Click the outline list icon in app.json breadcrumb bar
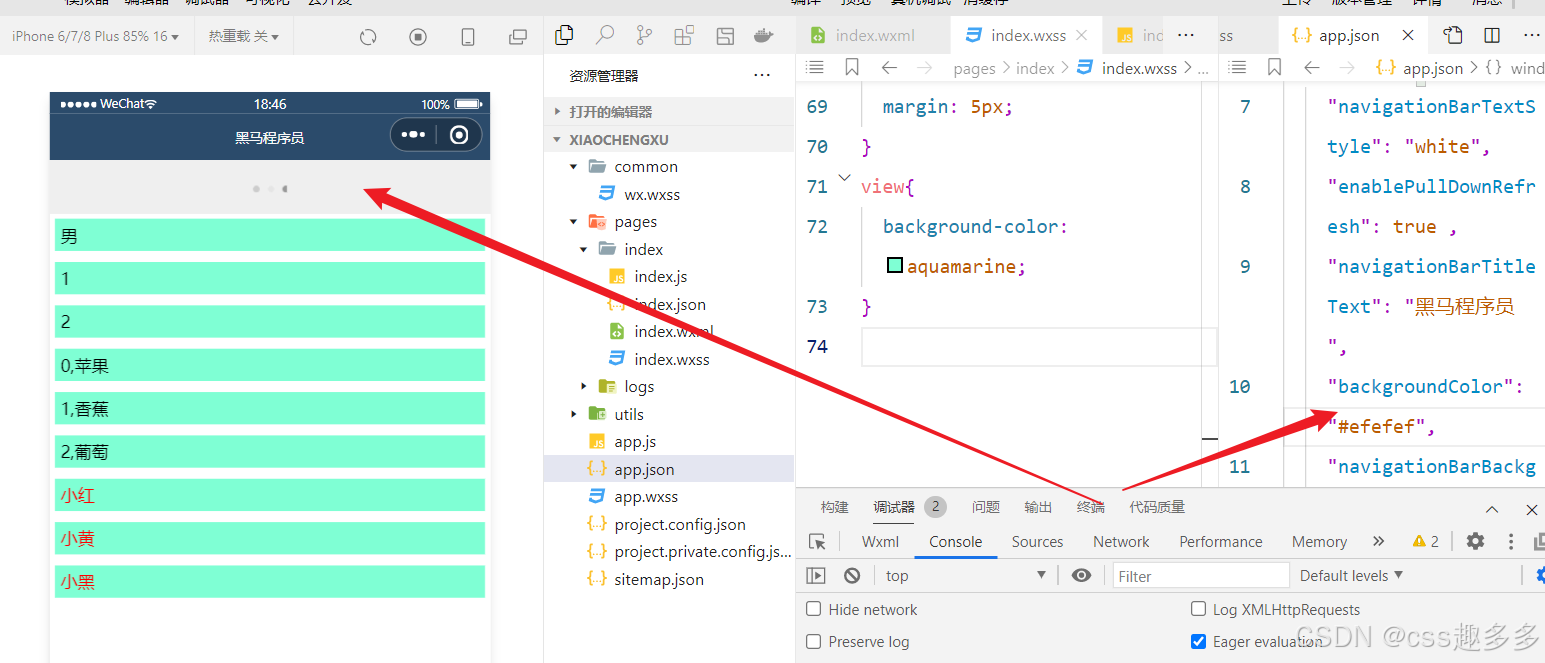Viewport: 1545px width, 663px height. [x=1237, y=68]
